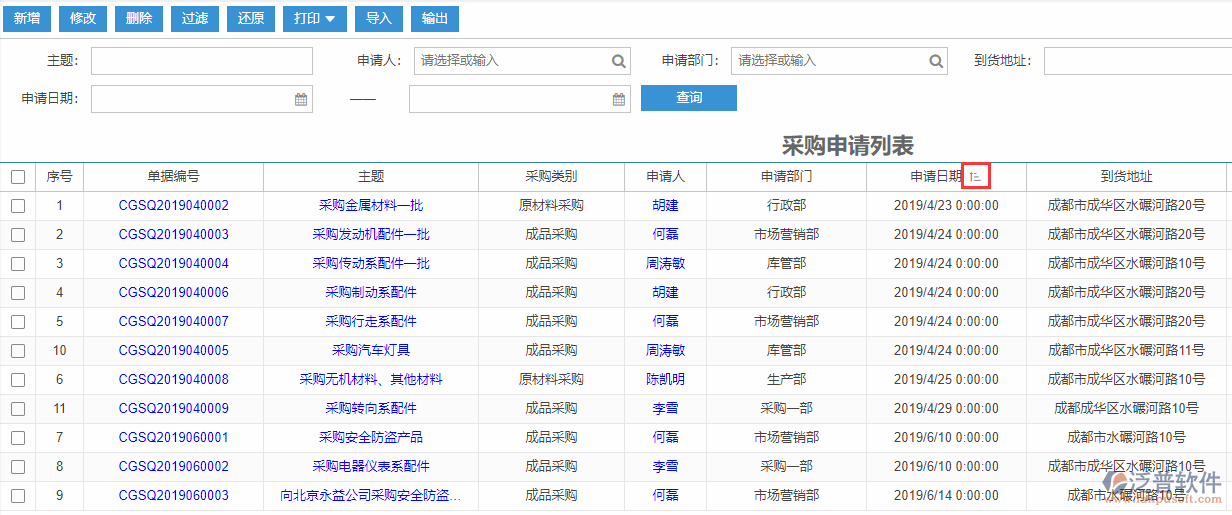Screen dimensions: 1232x515
Task: Open document link CGSQ2019040005
Action: coord(174,351)
